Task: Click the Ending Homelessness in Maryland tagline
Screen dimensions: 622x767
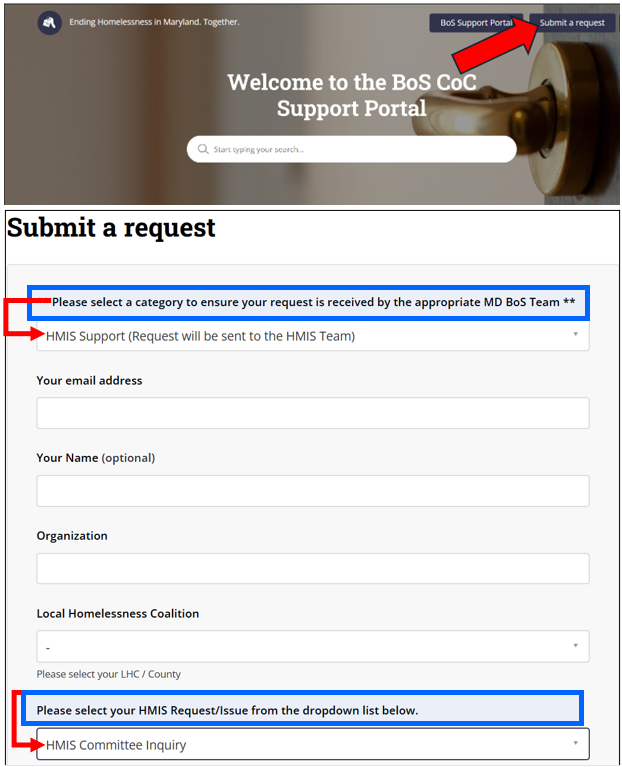Action: coord(154,22)
